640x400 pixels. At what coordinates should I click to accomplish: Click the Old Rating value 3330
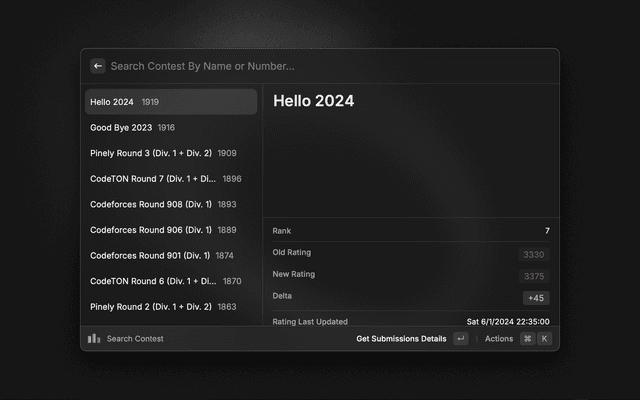[x=534, y=254]
